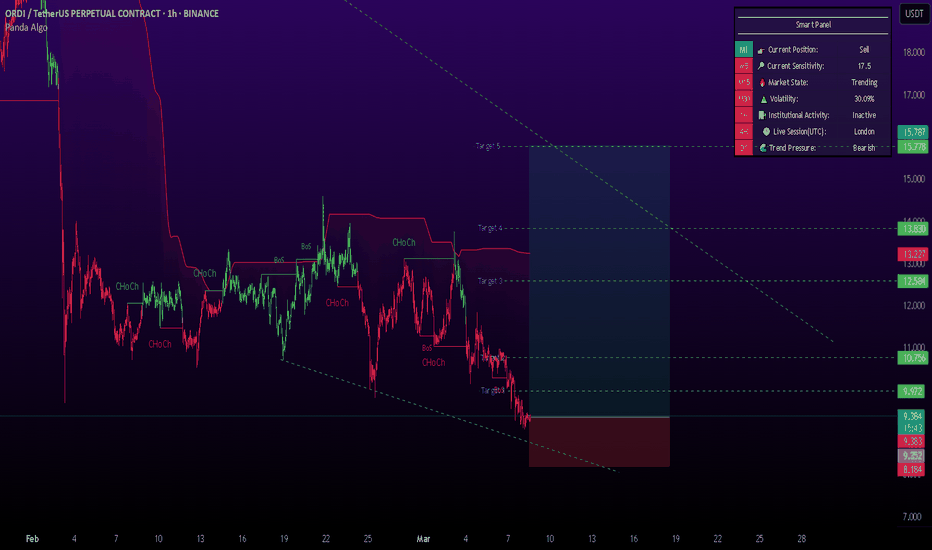Click the Current Sensitivity magnifier icon
The width and height of the screenshot is (932, 550).
pos(761,66)
